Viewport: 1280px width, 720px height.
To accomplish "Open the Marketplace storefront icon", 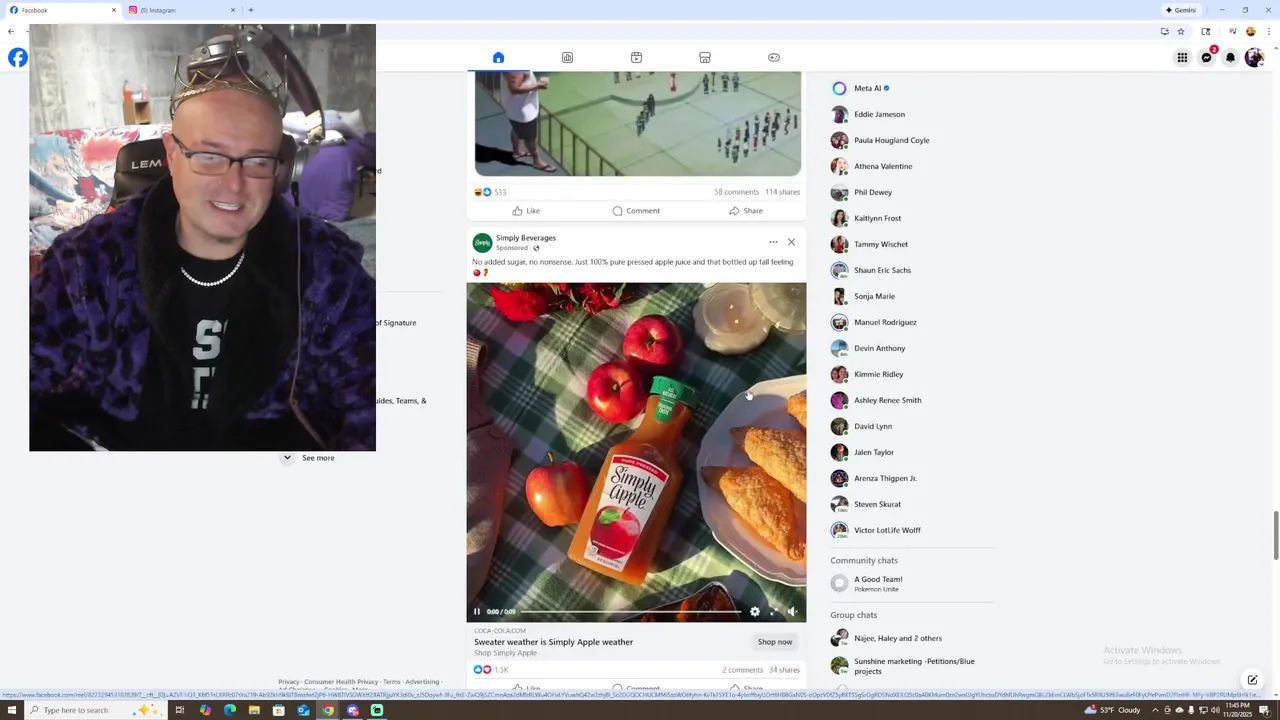I will [x=705, y=57].
